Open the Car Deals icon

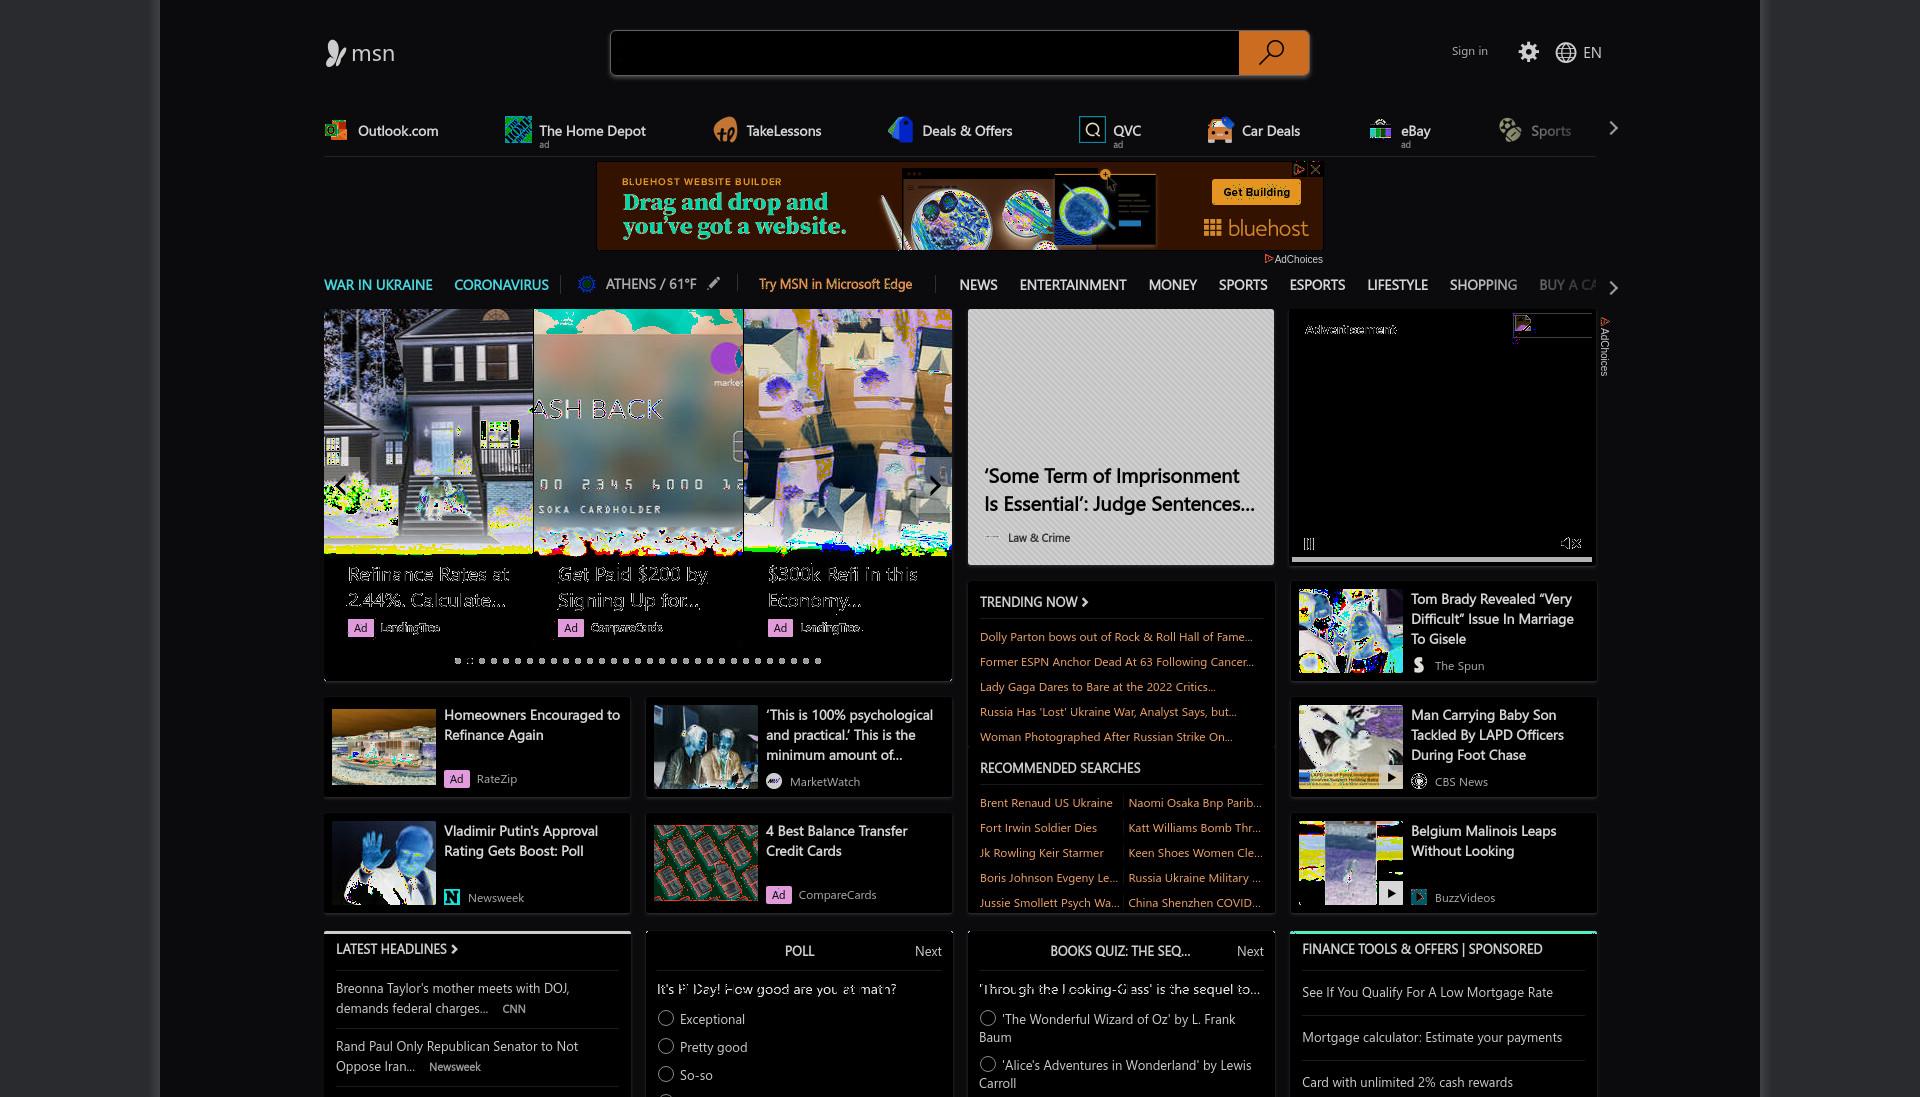[x=1220, y=130]
